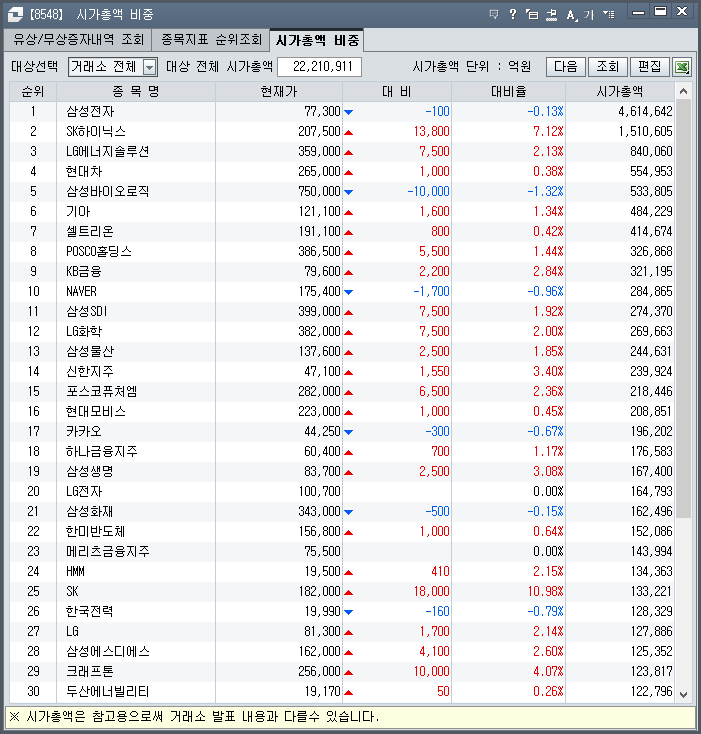The width and height of the screenshot is (701, 734).
Task: Export the table with the Excel icon
Action: pyautogui.click(x=682, y=67)
